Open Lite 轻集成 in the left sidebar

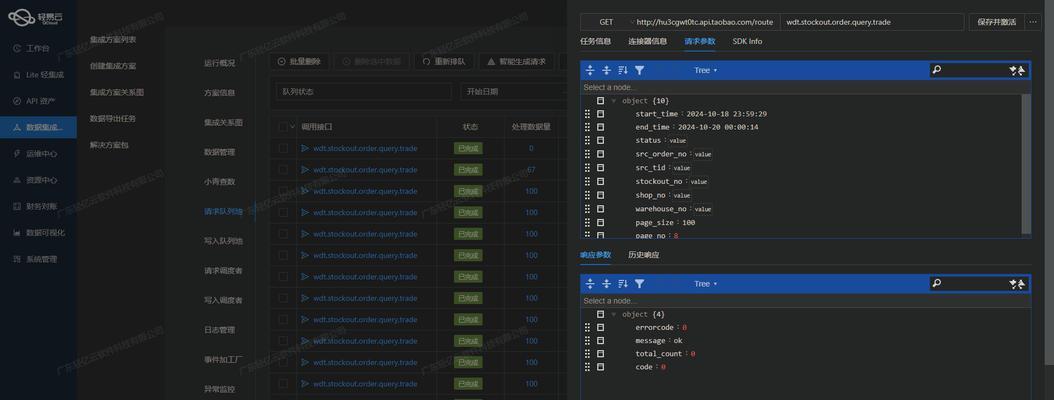38,75
